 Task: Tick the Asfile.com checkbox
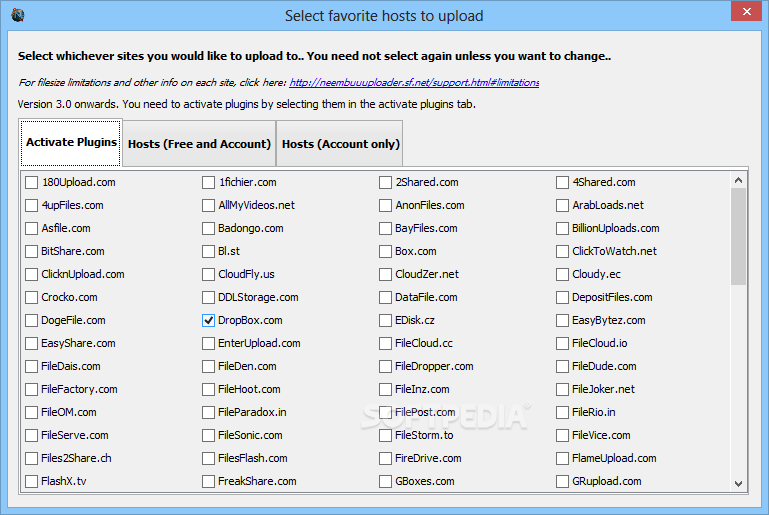(31, 229)
